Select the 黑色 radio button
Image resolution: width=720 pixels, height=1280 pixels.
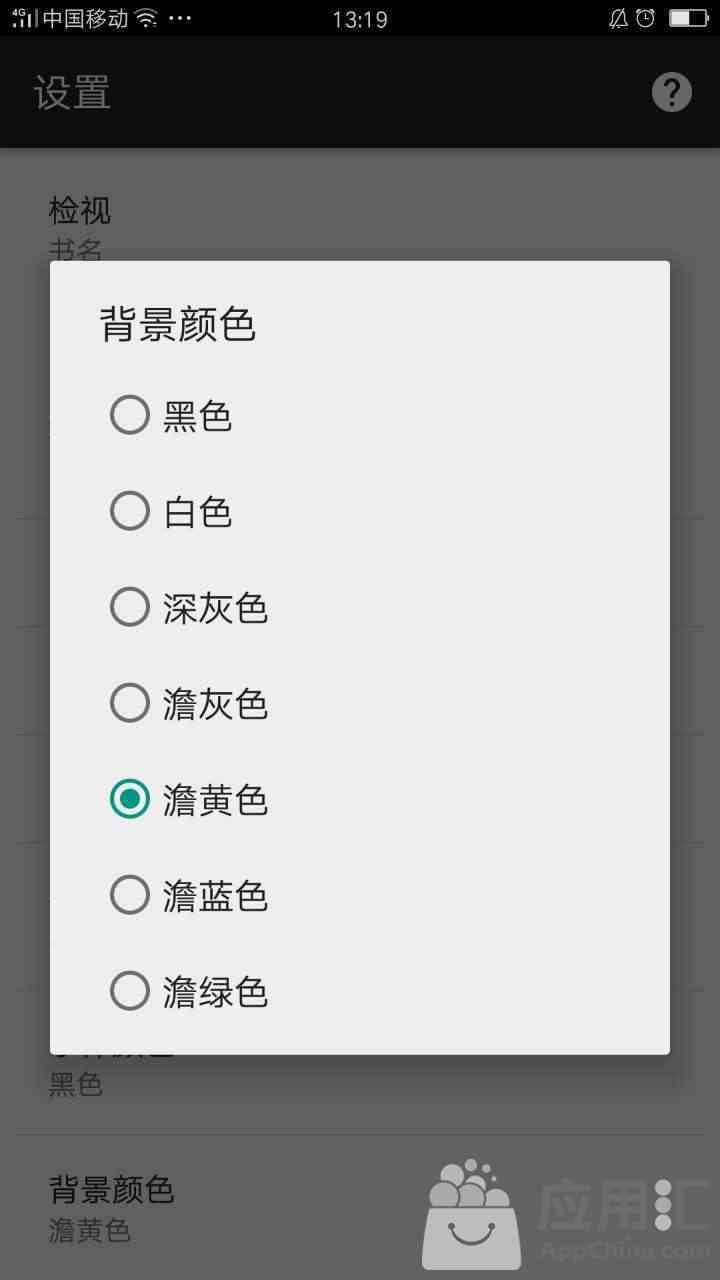[130, 415]
